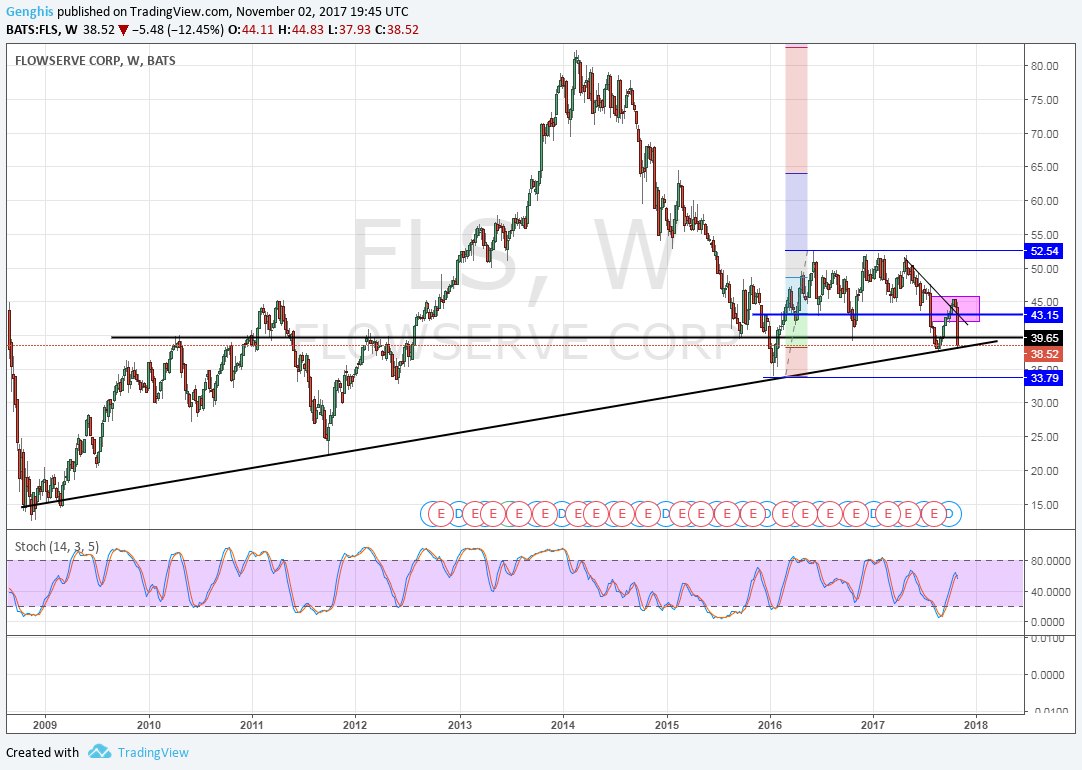
Task: Click the red down-triangle price change indicator
Action: pyautogui.click(x=123, y=30)
